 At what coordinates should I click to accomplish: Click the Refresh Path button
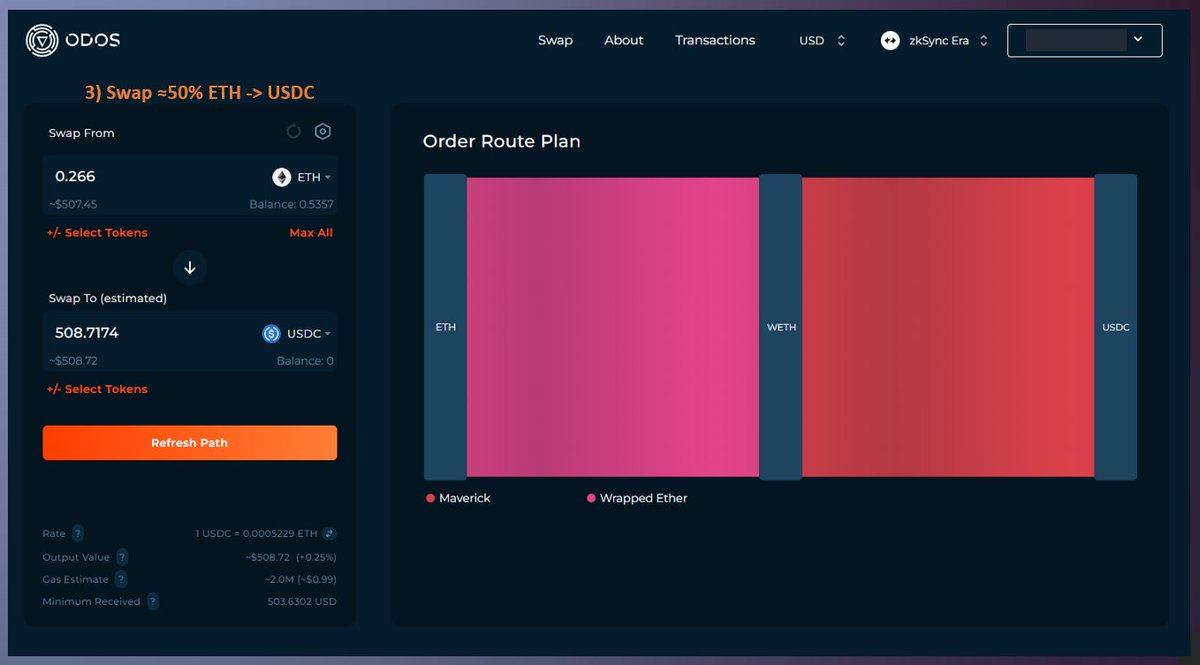(x=190, y=443)
